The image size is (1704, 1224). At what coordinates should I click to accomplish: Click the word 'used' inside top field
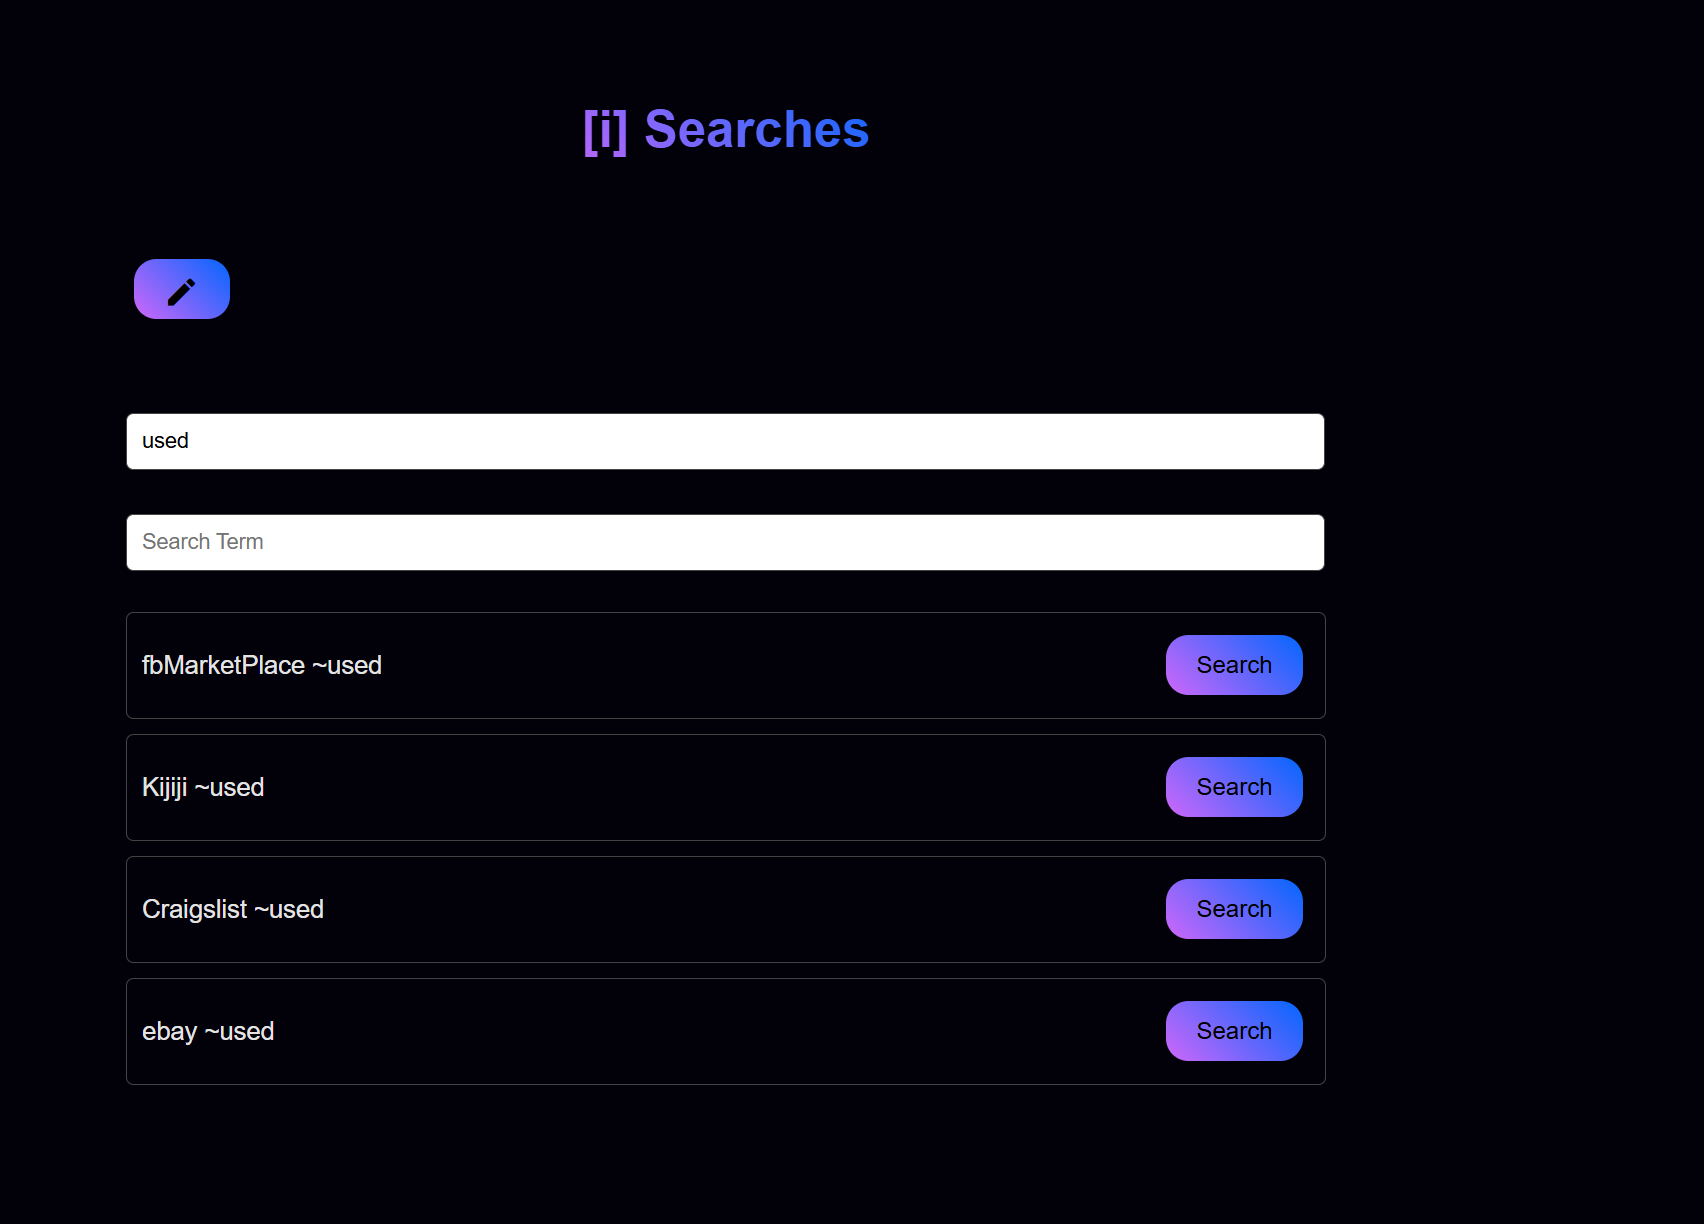(x=165, y=441)
